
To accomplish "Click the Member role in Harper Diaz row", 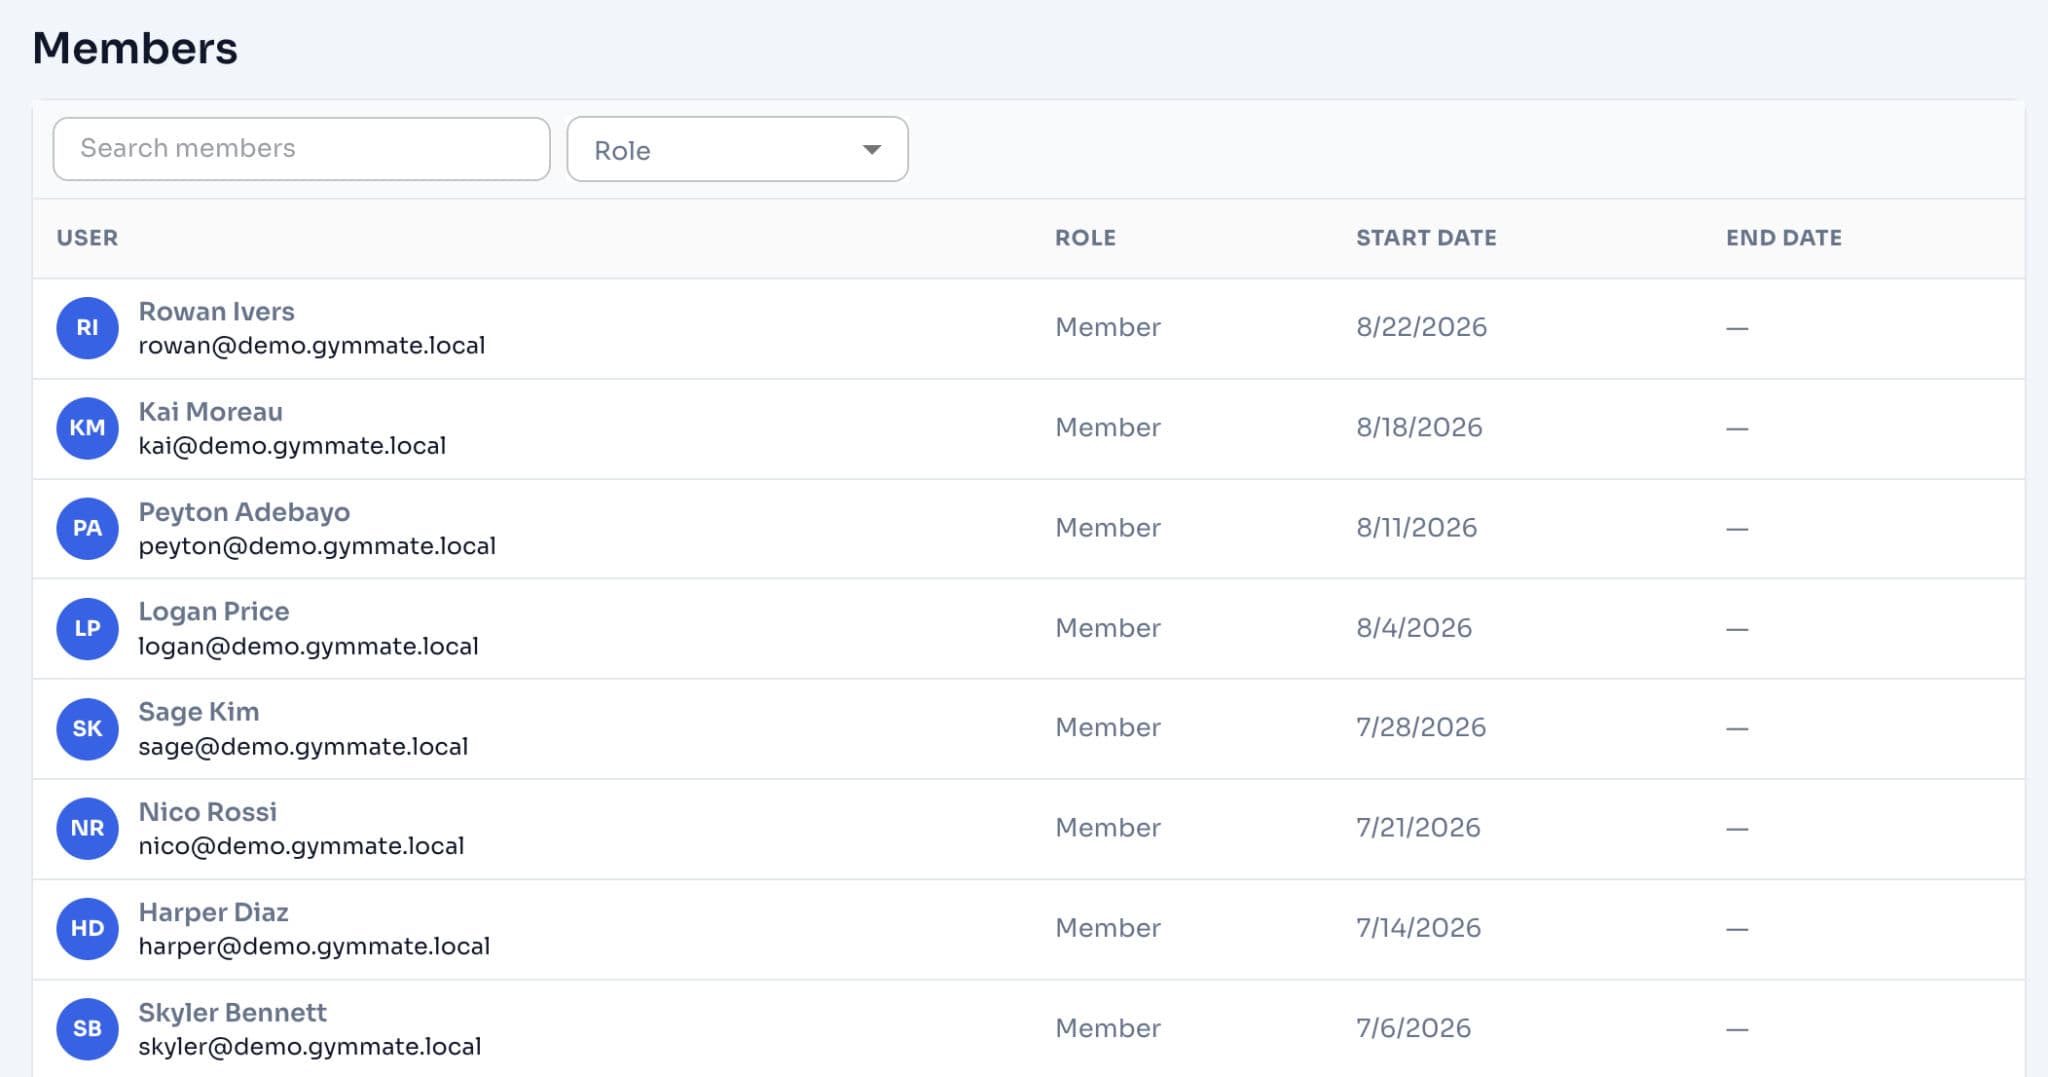I will [x=1108, y=927].
